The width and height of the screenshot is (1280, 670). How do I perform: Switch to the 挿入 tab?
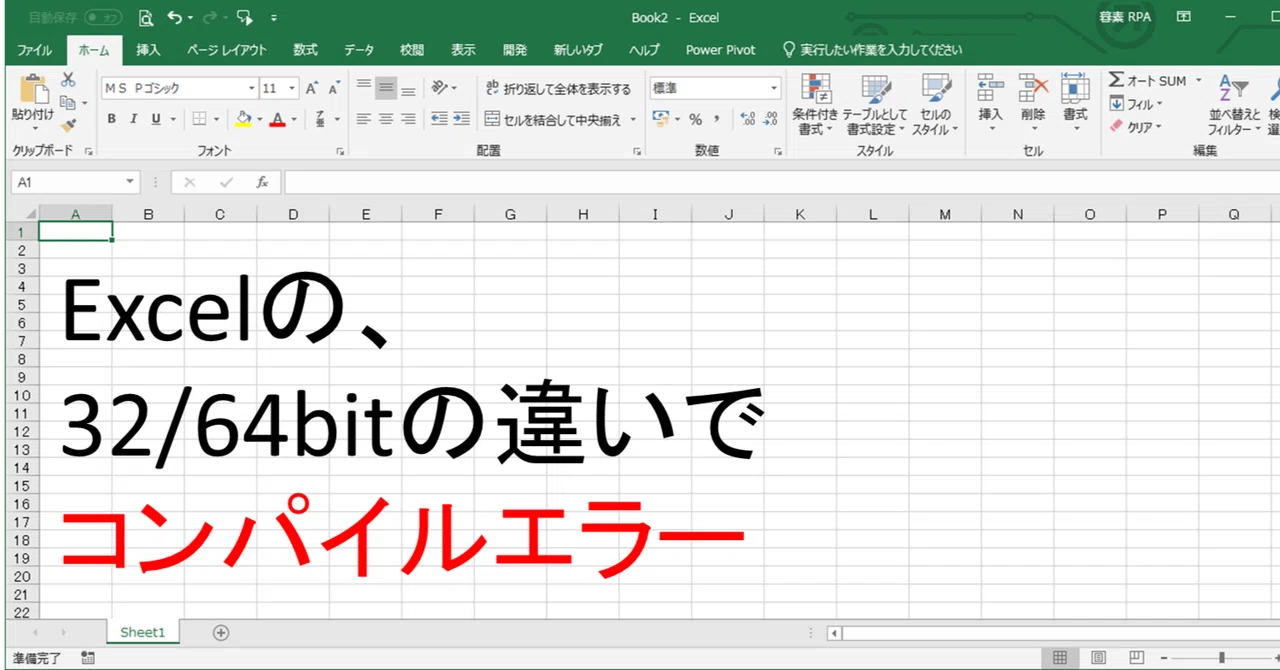148,50
